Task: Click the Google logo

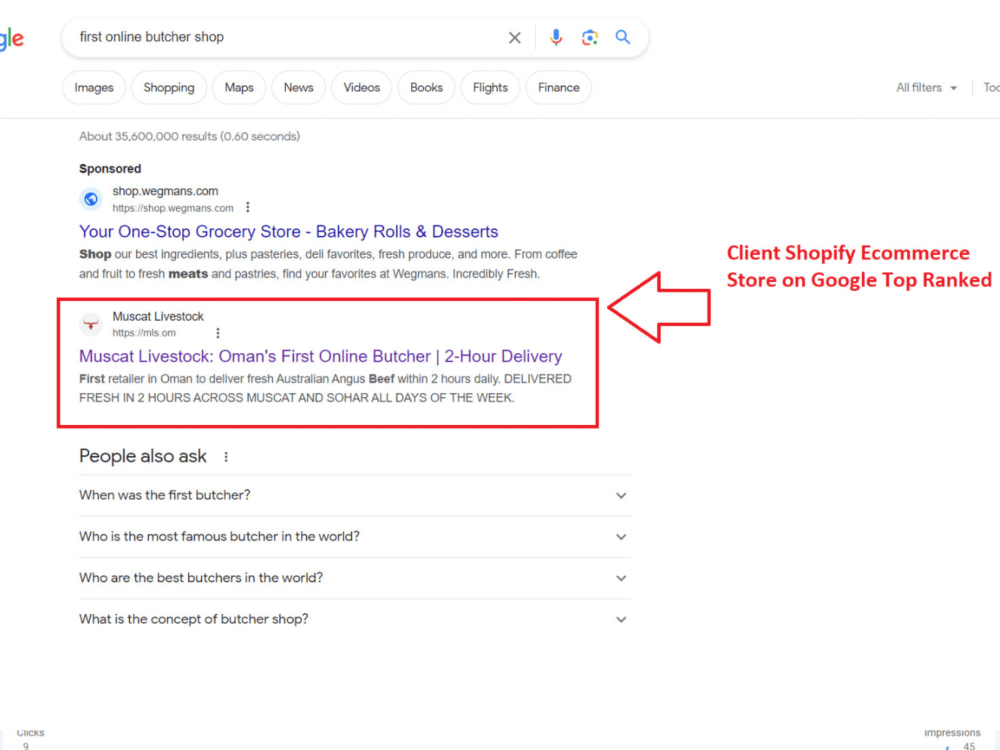Action: 11,39
